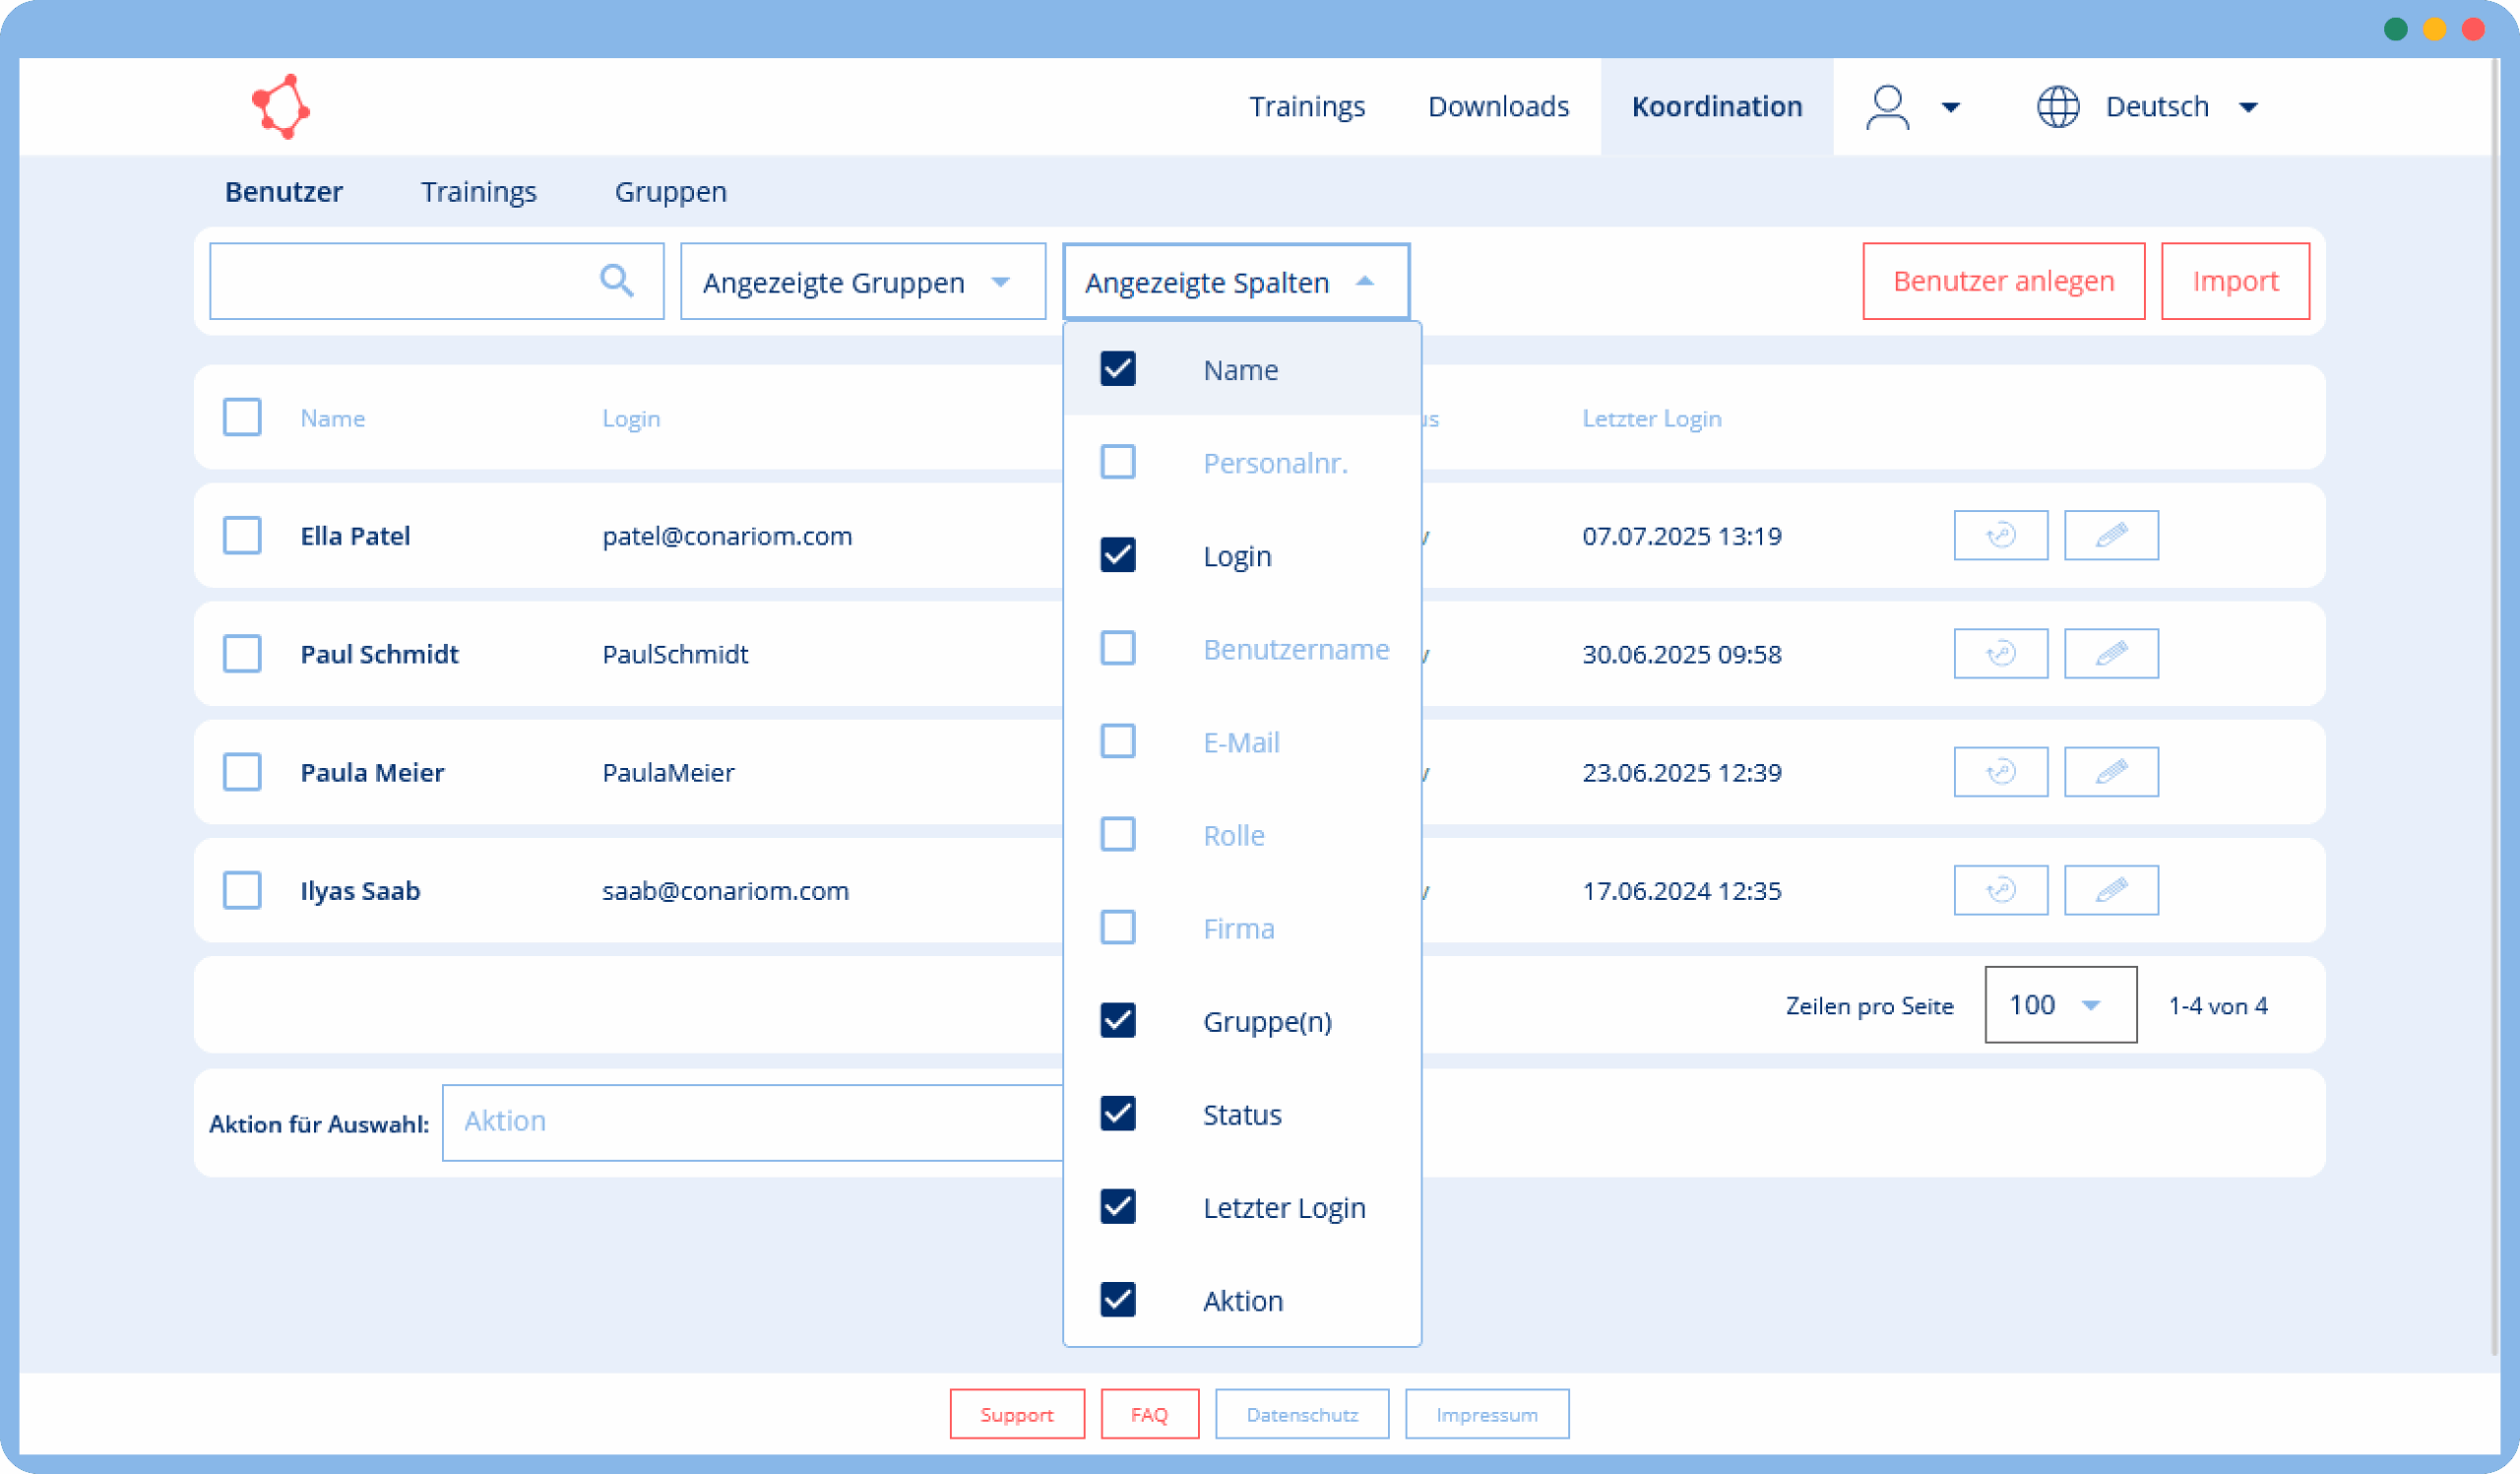Click the Support footer button
Screen dimensions: 2520x1474
pos(1016,1414)
